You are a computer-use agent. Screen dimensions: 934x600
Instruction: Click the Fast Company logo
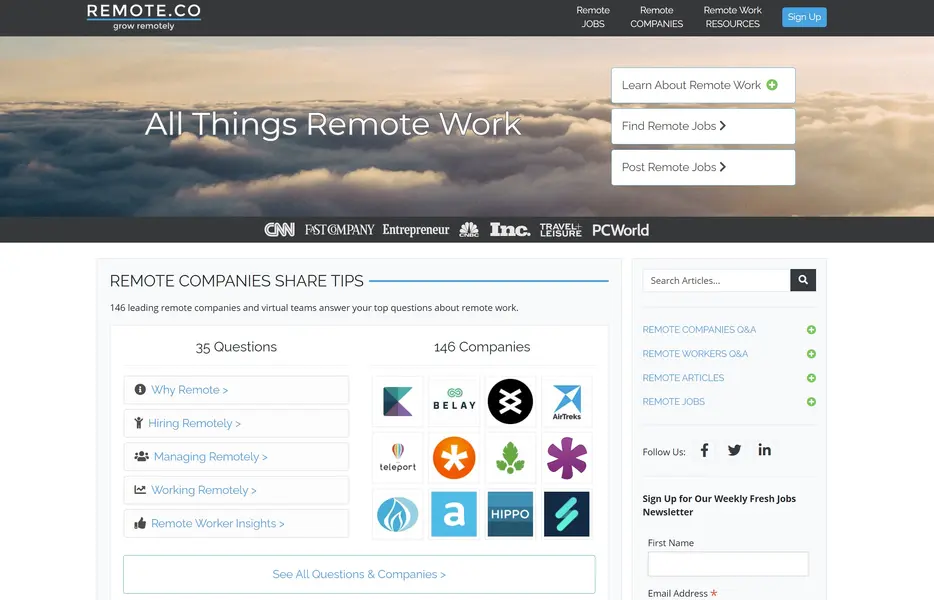tap(340, 229)
